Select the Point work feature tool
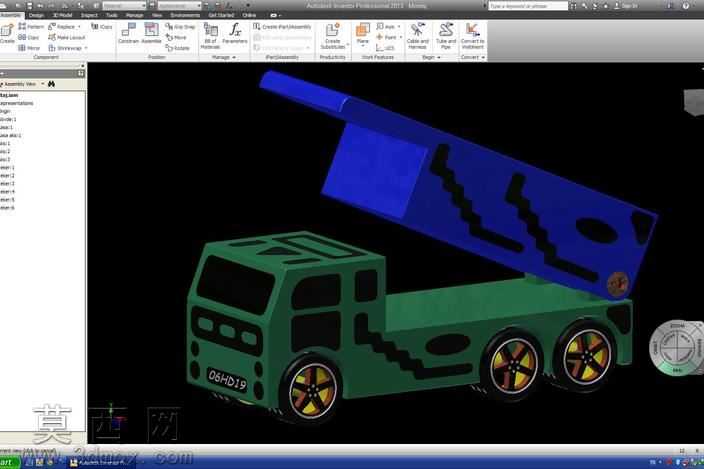Screen dimensions: 704x469 click(387, 38)
